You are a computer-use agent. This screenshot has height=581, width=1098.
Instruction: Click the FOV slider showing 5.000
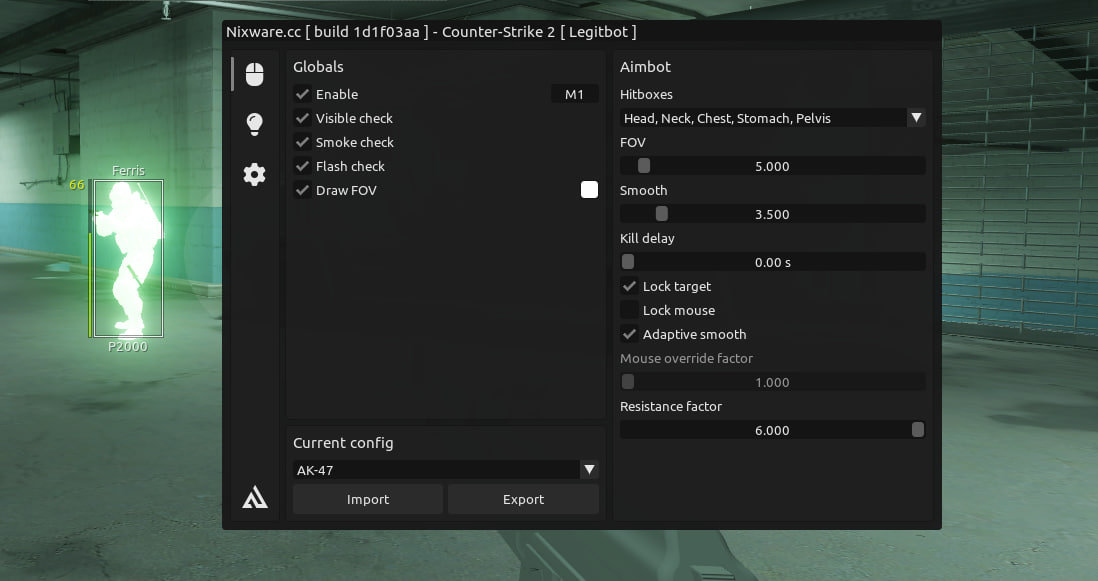pos(772,166)
